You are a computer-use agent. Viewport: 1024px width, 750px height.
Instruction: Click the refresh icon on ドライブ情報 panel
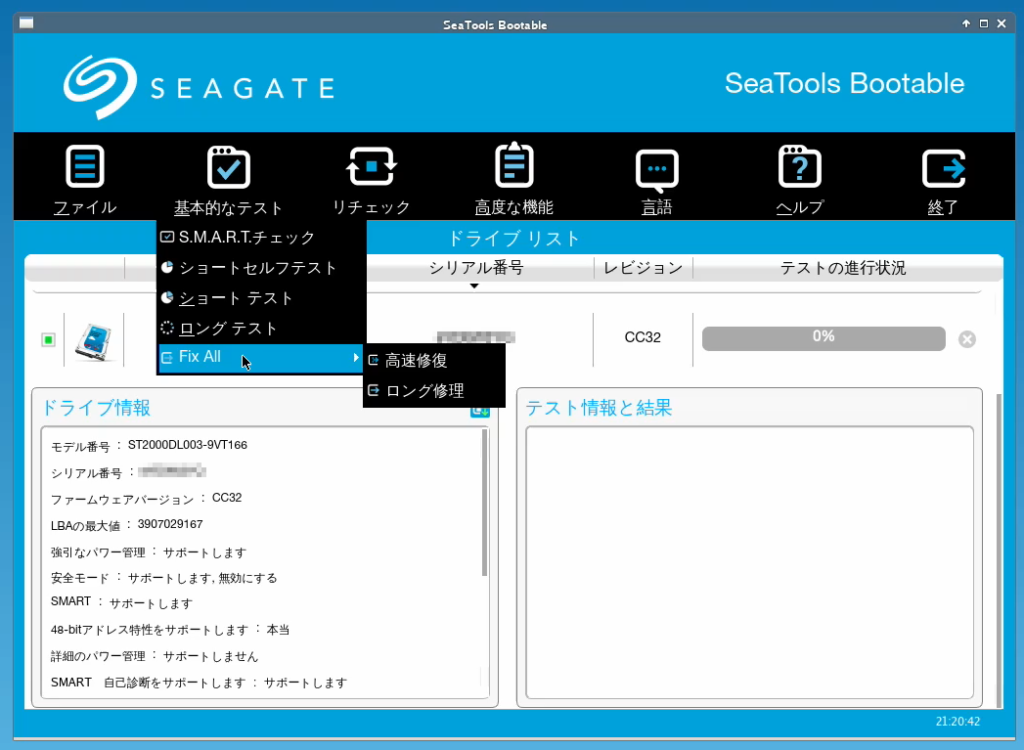click(479, 413)
